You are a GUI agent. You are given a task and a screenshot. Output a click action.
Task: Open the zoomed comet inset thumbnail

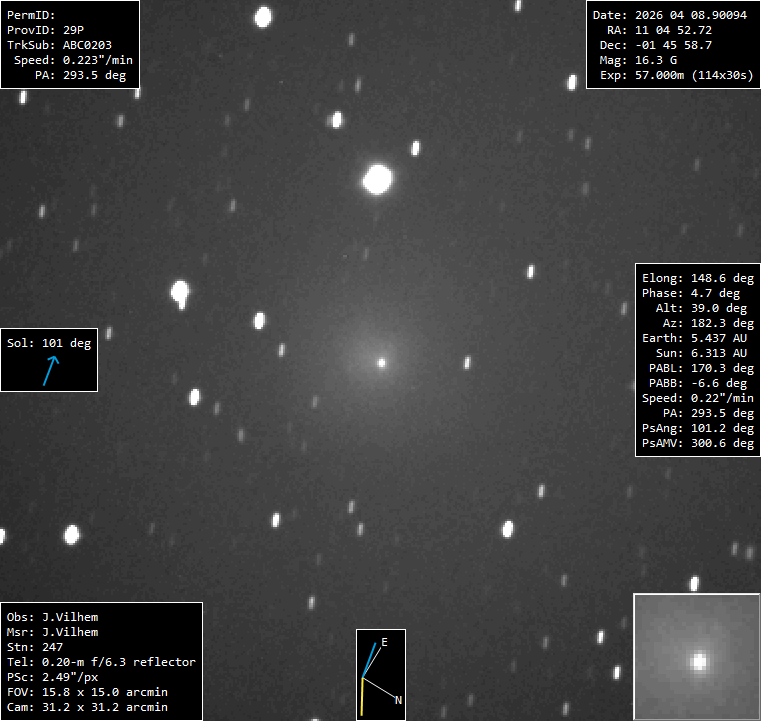[x=696, y=656]
